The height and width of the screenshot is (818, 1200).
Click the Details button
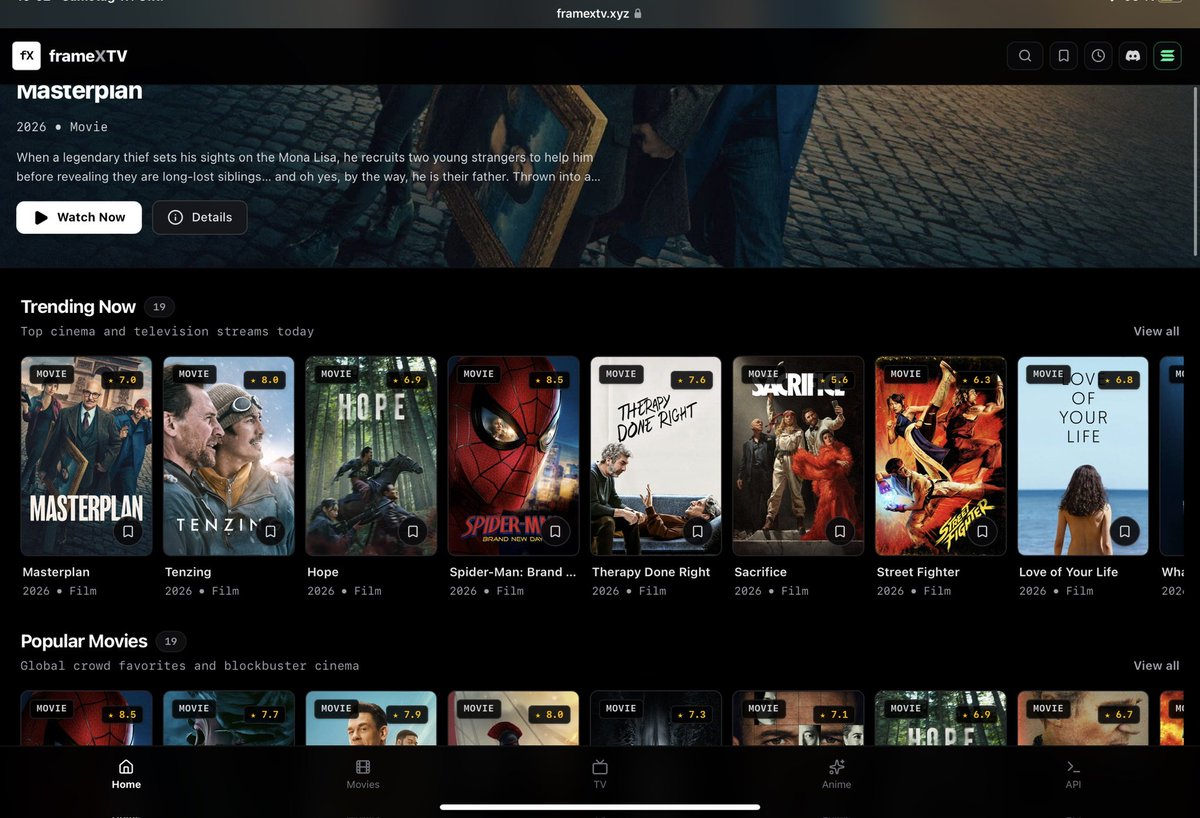[x=200, y=217]
